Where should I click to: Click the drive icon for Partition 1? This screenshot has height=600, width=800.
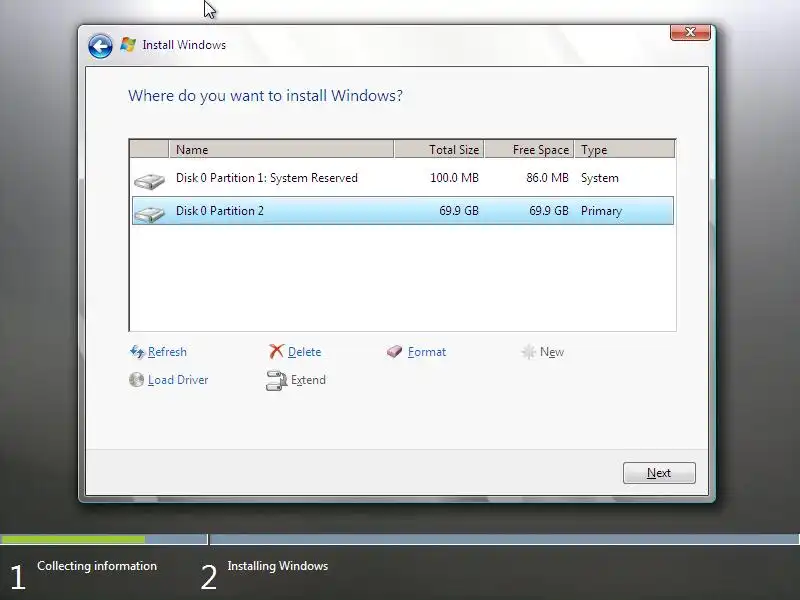coord(149,181)
